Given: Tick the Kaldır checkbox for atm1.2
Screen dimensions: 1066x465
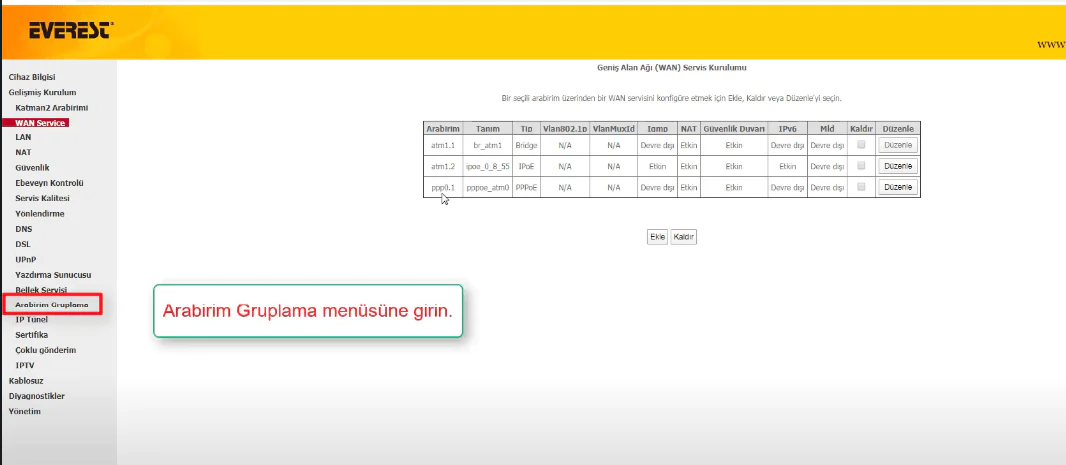Looking at the screenshot, I should point(861,165).
